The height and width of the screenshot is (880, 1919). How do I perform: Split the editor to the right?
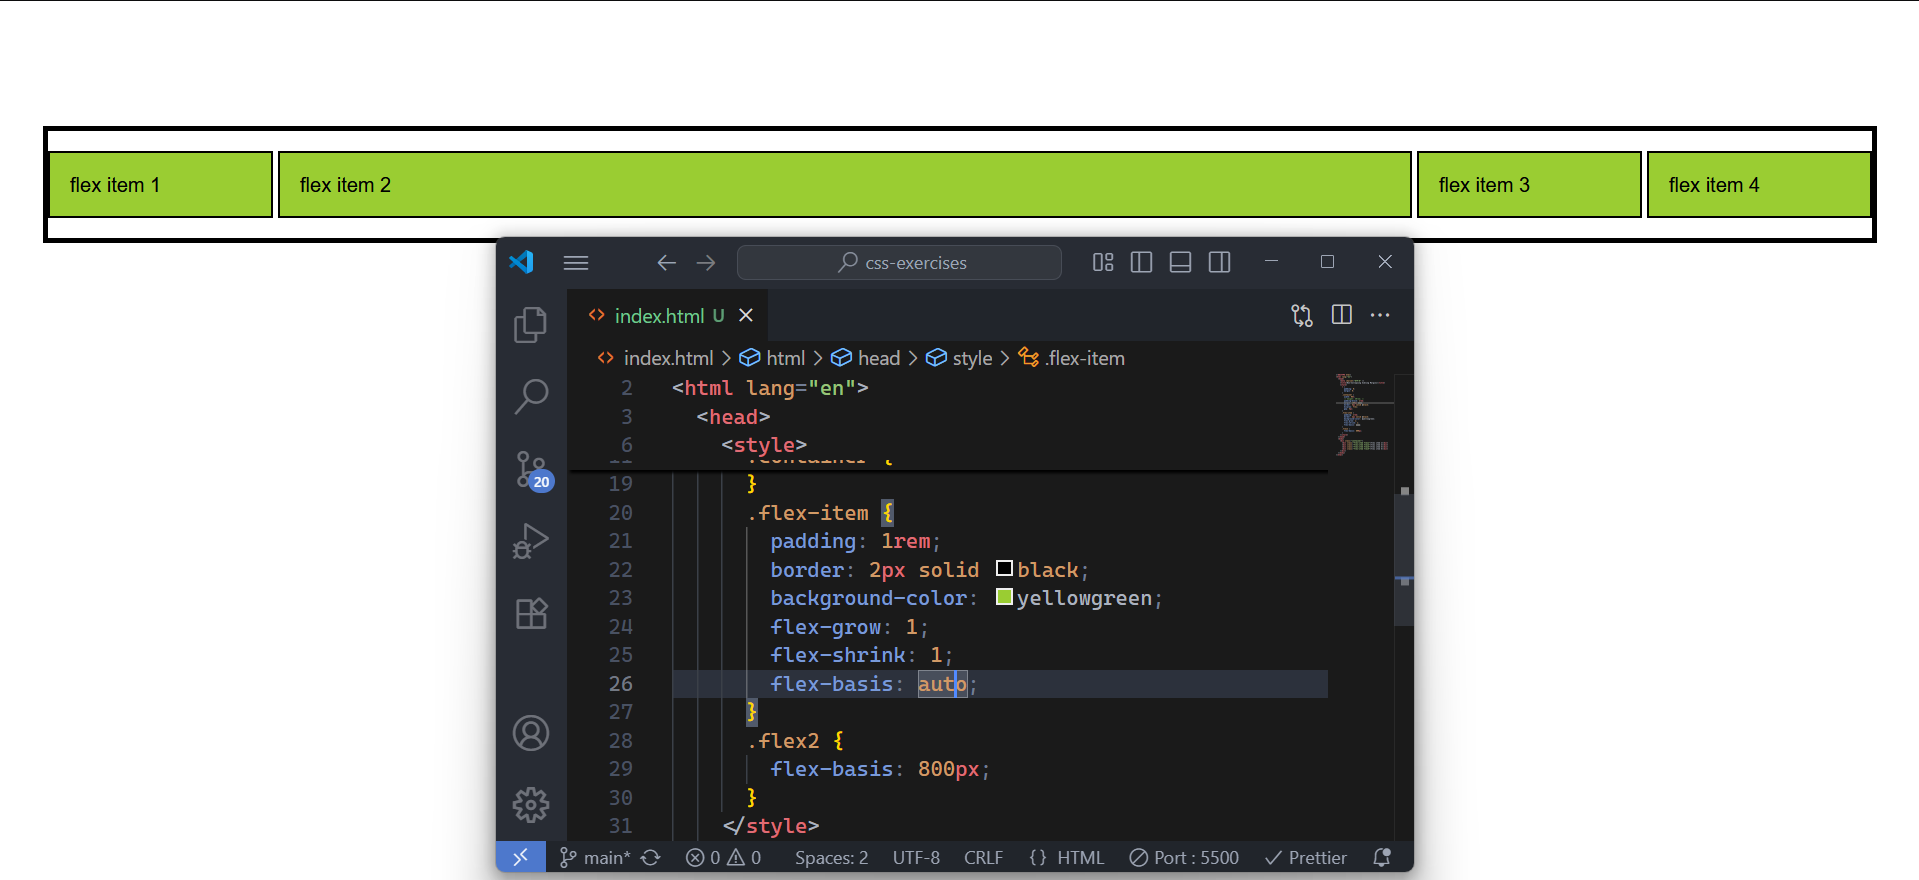[1342, 315]
